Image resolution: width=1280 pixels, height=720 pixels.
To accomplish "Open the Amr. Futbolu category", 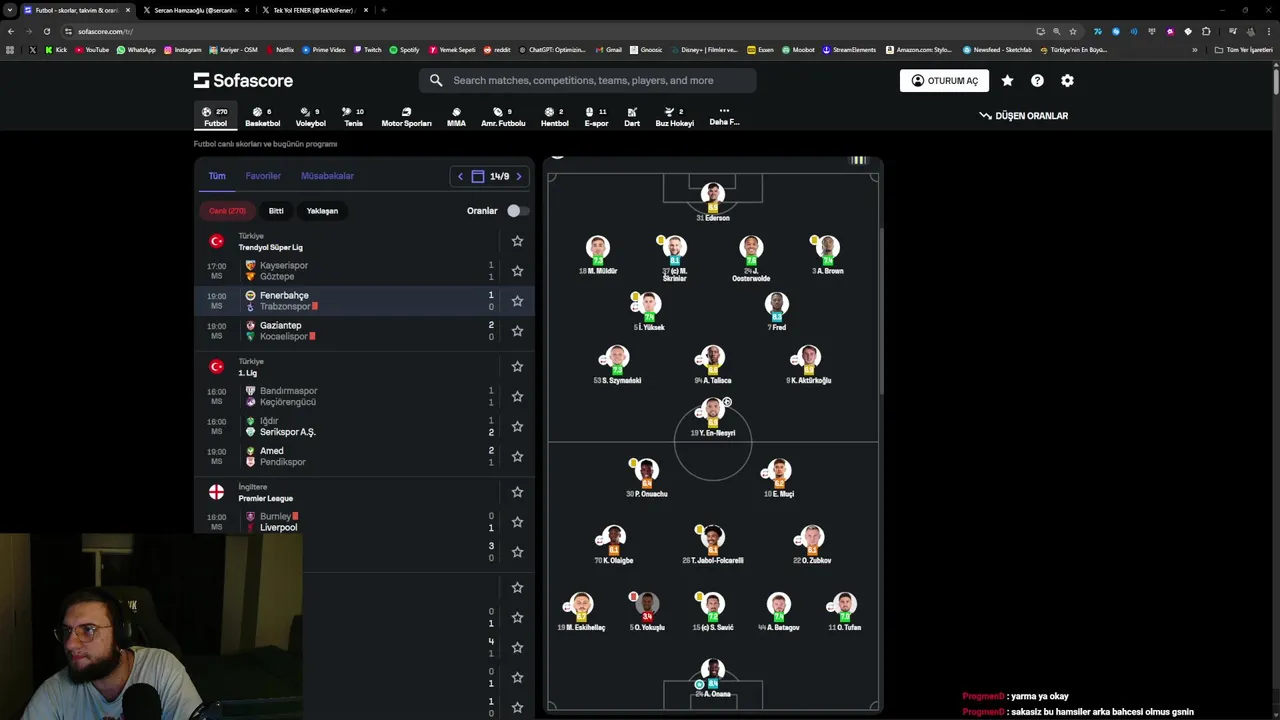I will point(503,117).
